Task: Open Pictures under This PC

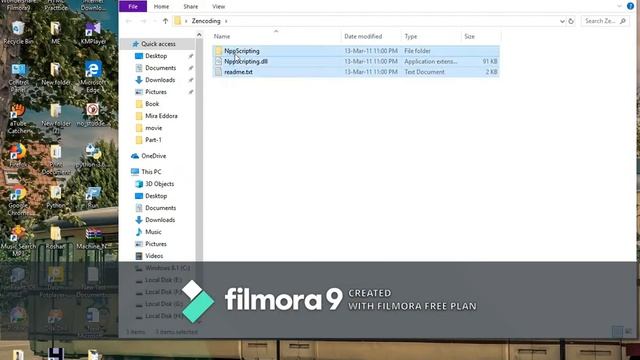Action: point(156,244)
